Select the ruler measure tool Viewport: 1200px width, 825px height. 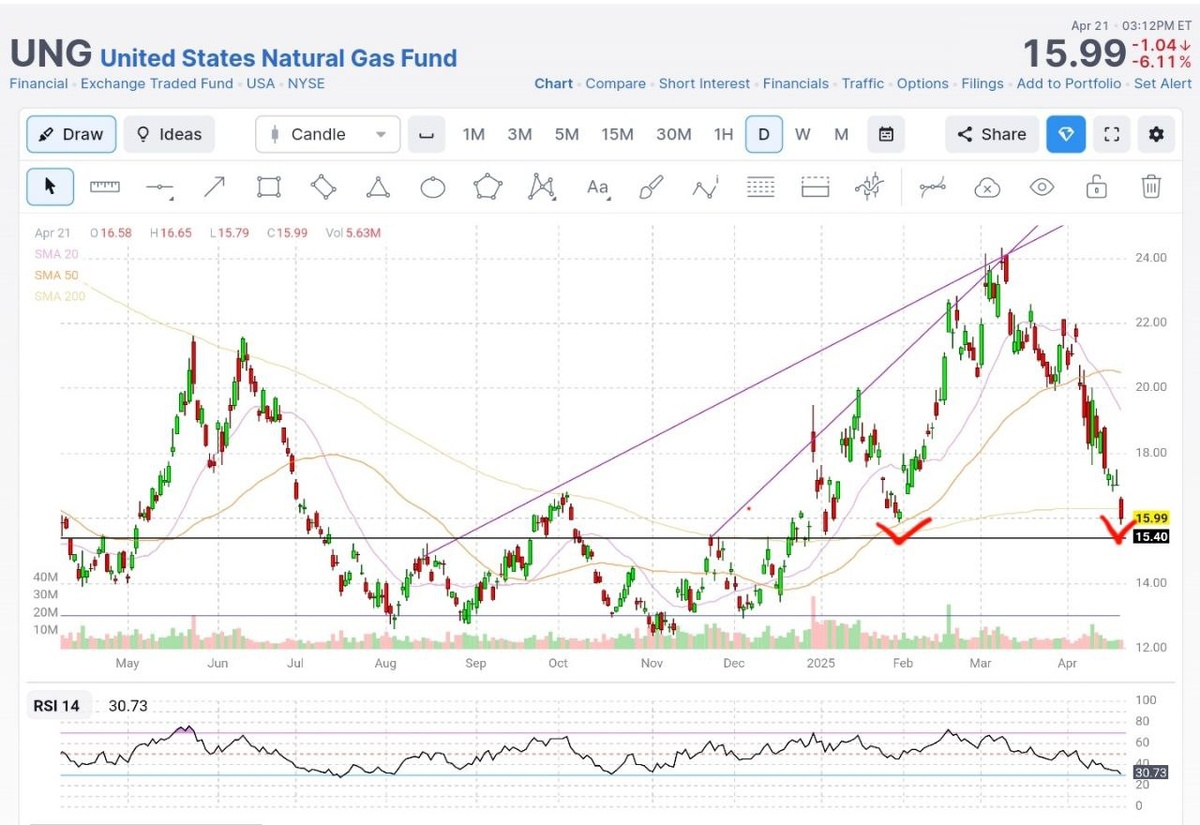point(105,186)
